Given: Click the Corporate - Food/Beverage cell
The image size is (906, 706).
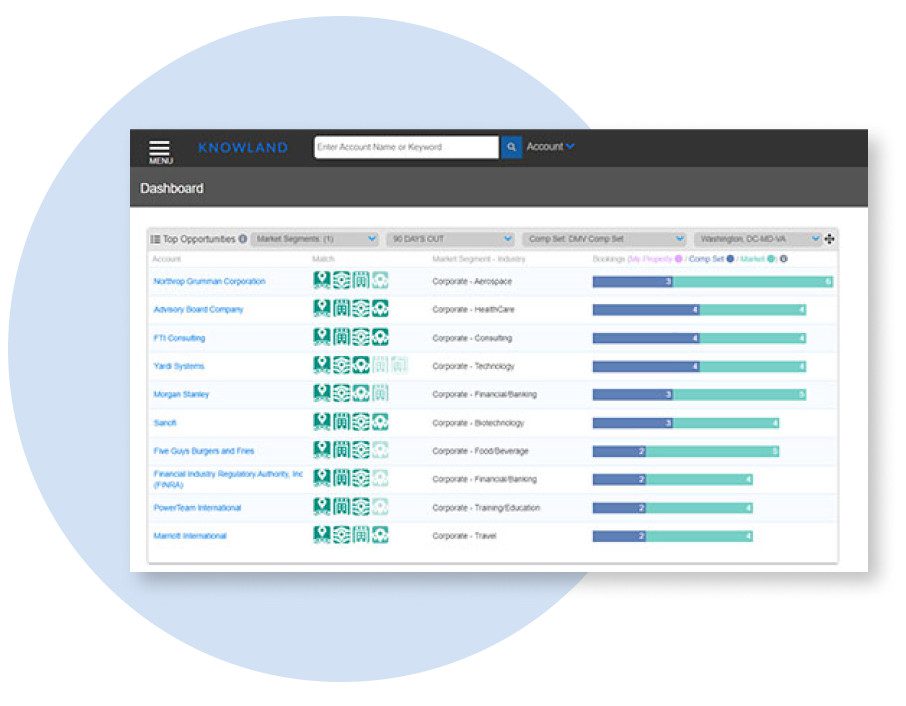Looking at the screenshot, I should pos(480,451).
